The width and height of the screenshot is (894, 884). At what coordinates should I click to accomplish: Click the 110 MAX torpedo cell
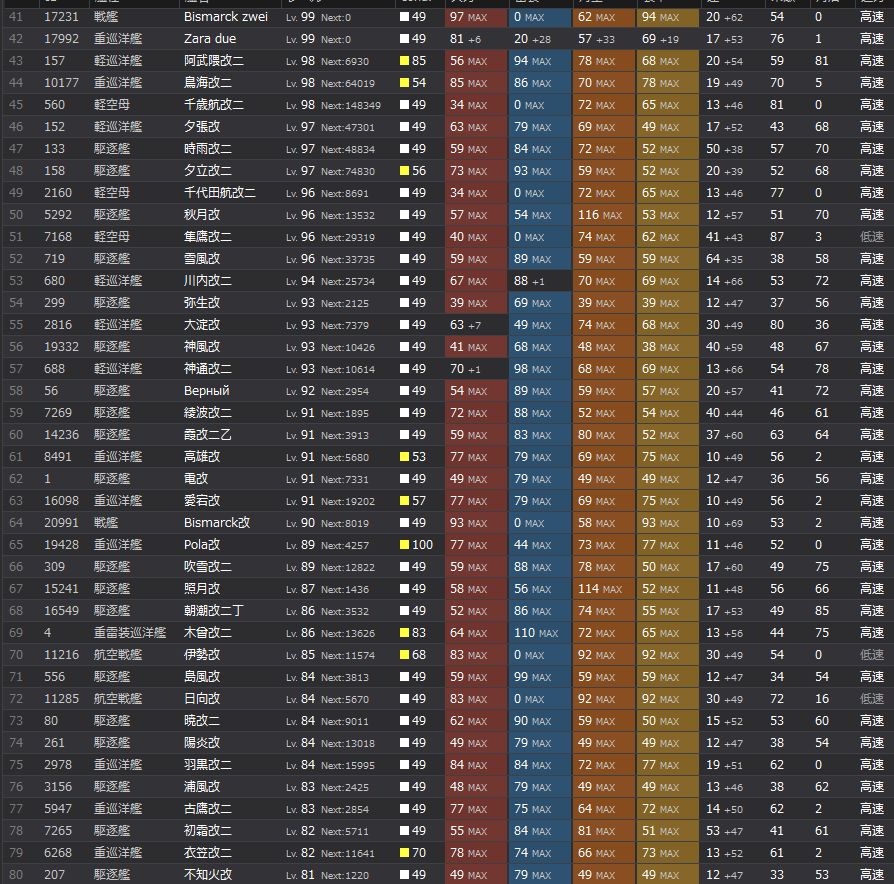pos(539,632)
